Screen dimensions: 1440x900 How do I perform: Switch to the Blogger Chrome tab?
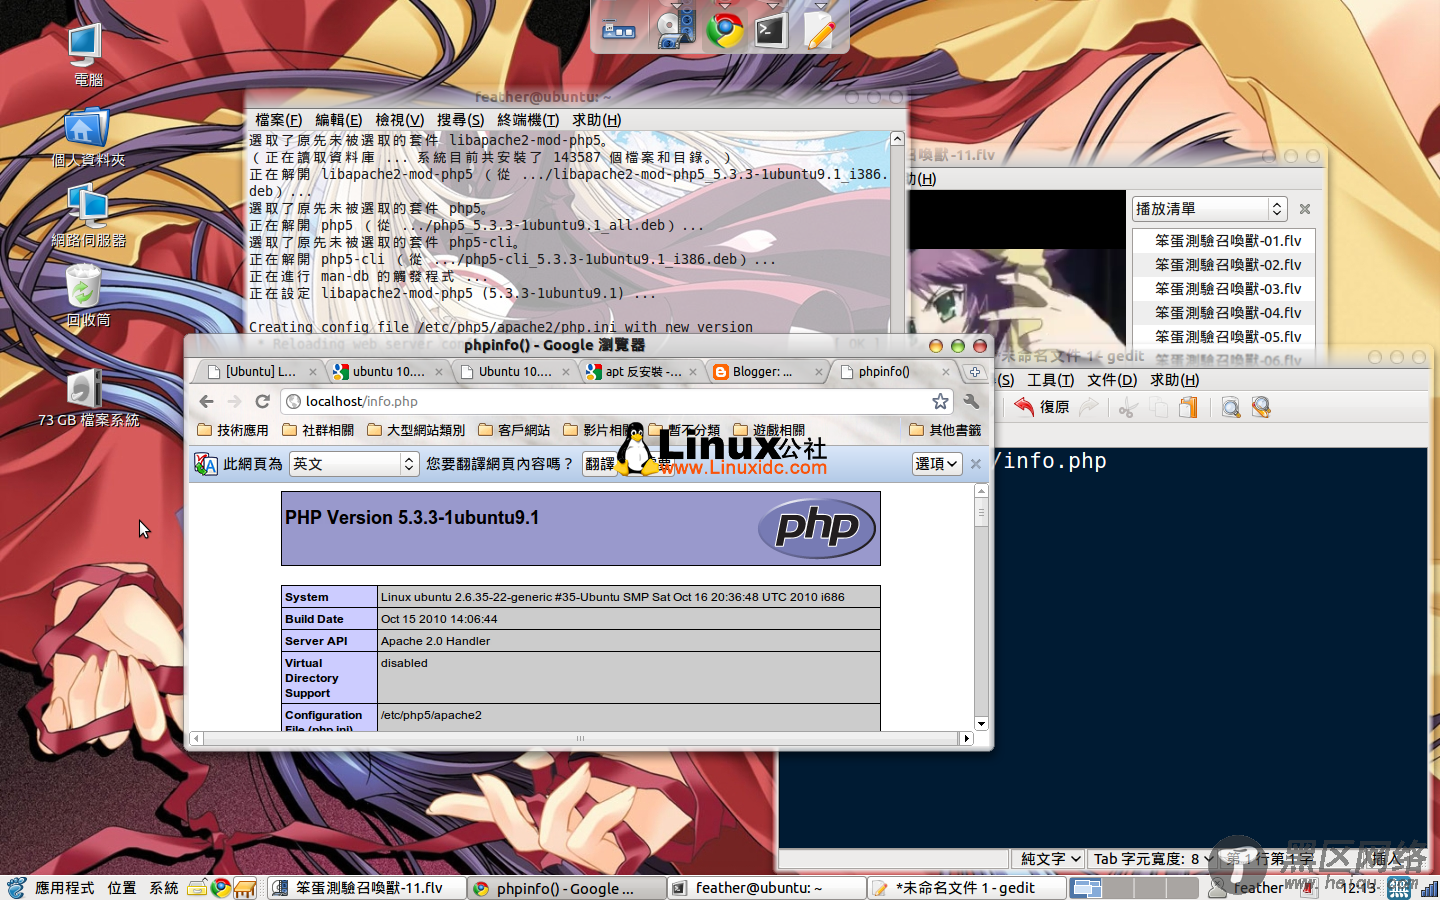click(x=767, y=371)
